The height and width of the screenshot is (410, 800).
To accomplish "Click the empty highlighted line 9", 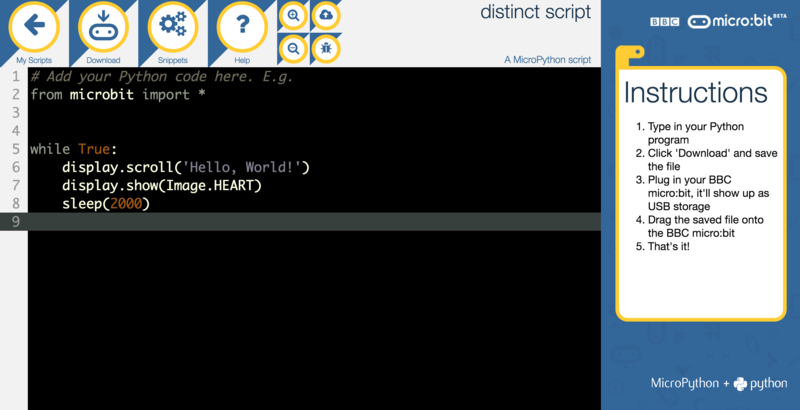I will click(x=314, y=222).
